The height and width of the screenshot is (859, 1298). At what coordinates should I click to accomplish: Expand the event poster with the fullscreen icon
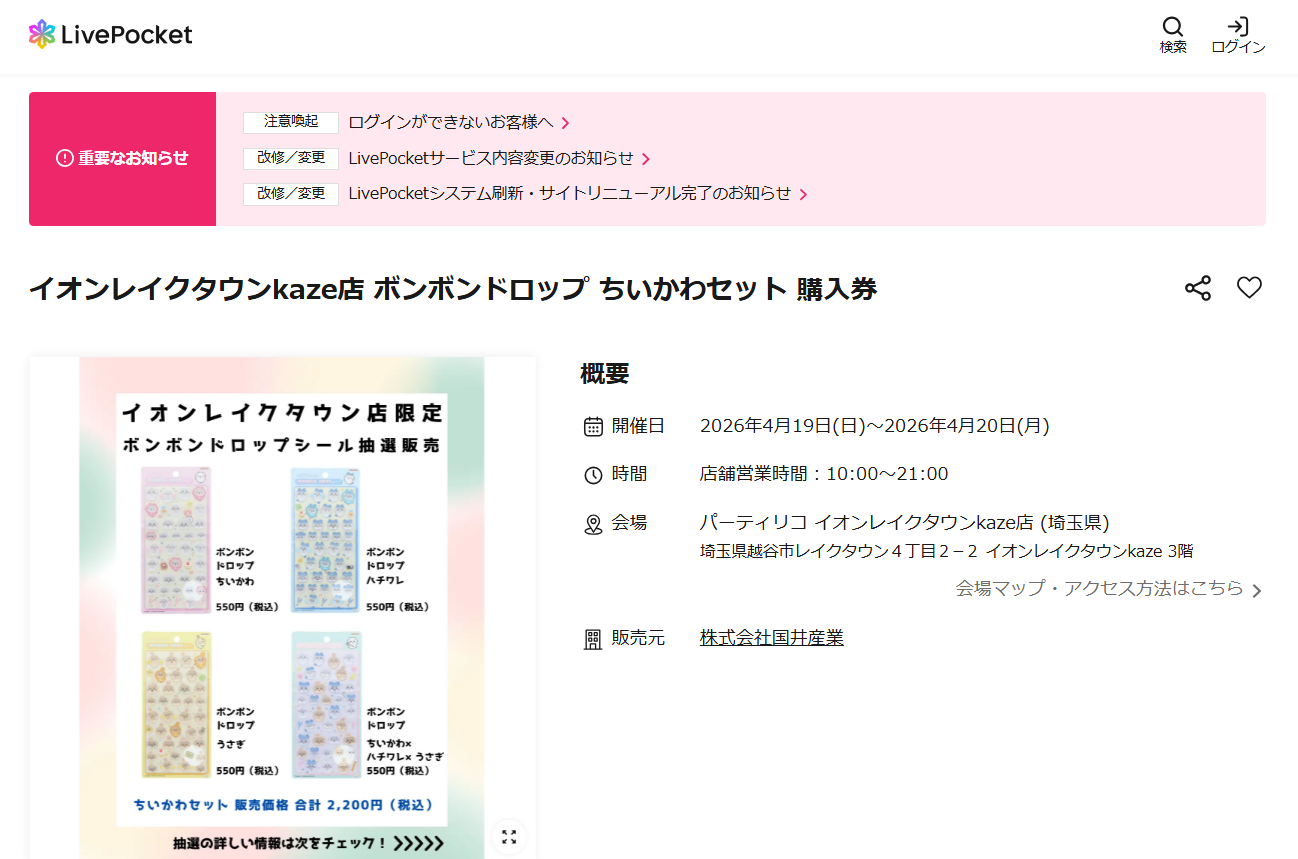[x=509, y=836]
